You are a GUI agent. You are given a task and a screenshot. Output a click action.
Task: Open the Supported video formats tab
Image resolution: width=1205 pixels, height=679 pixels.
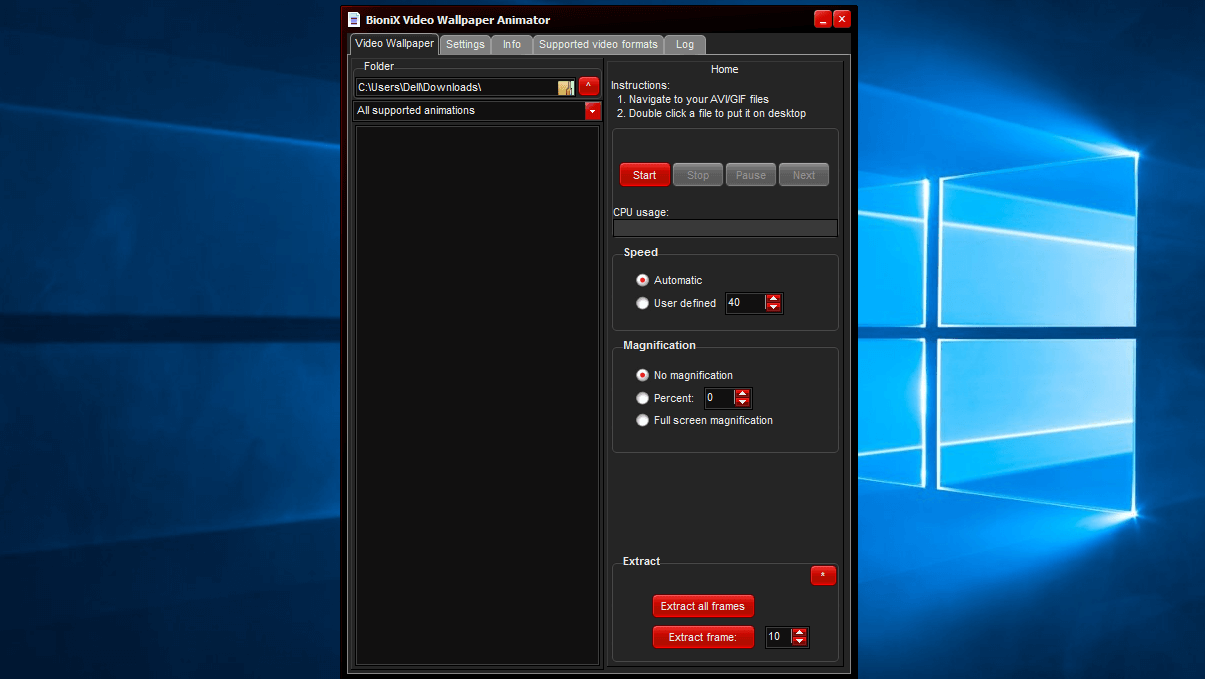[598, 45]
